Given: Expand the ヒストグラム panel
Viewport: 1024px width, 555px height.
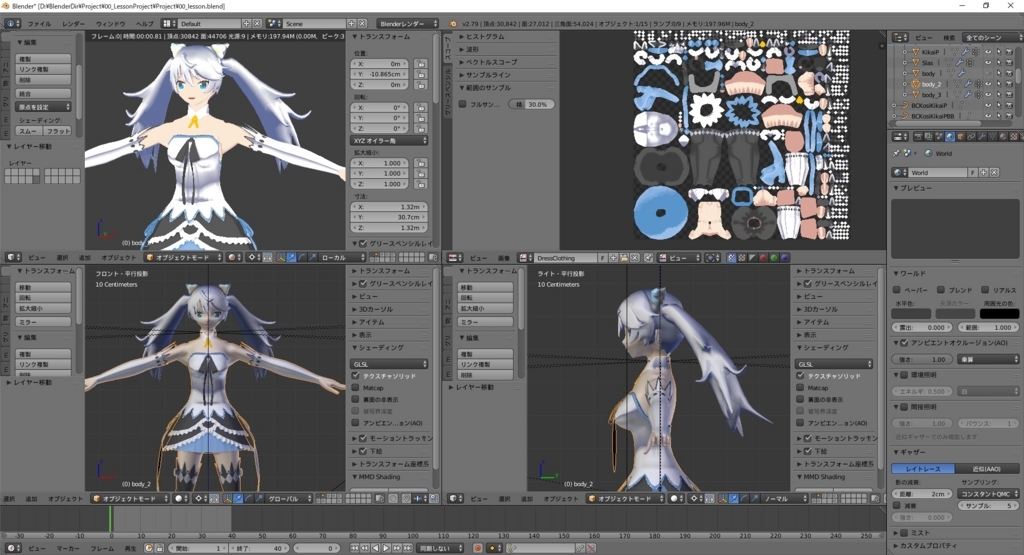Looking at the screenshot, I should tap(485, 37).
